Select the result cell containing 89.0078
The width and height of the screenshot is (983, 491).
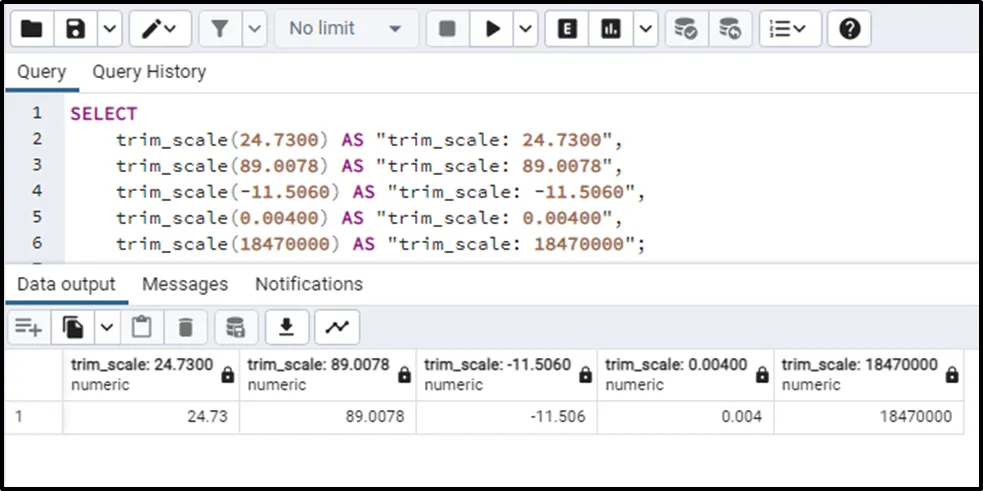click(x=327, y=416)
